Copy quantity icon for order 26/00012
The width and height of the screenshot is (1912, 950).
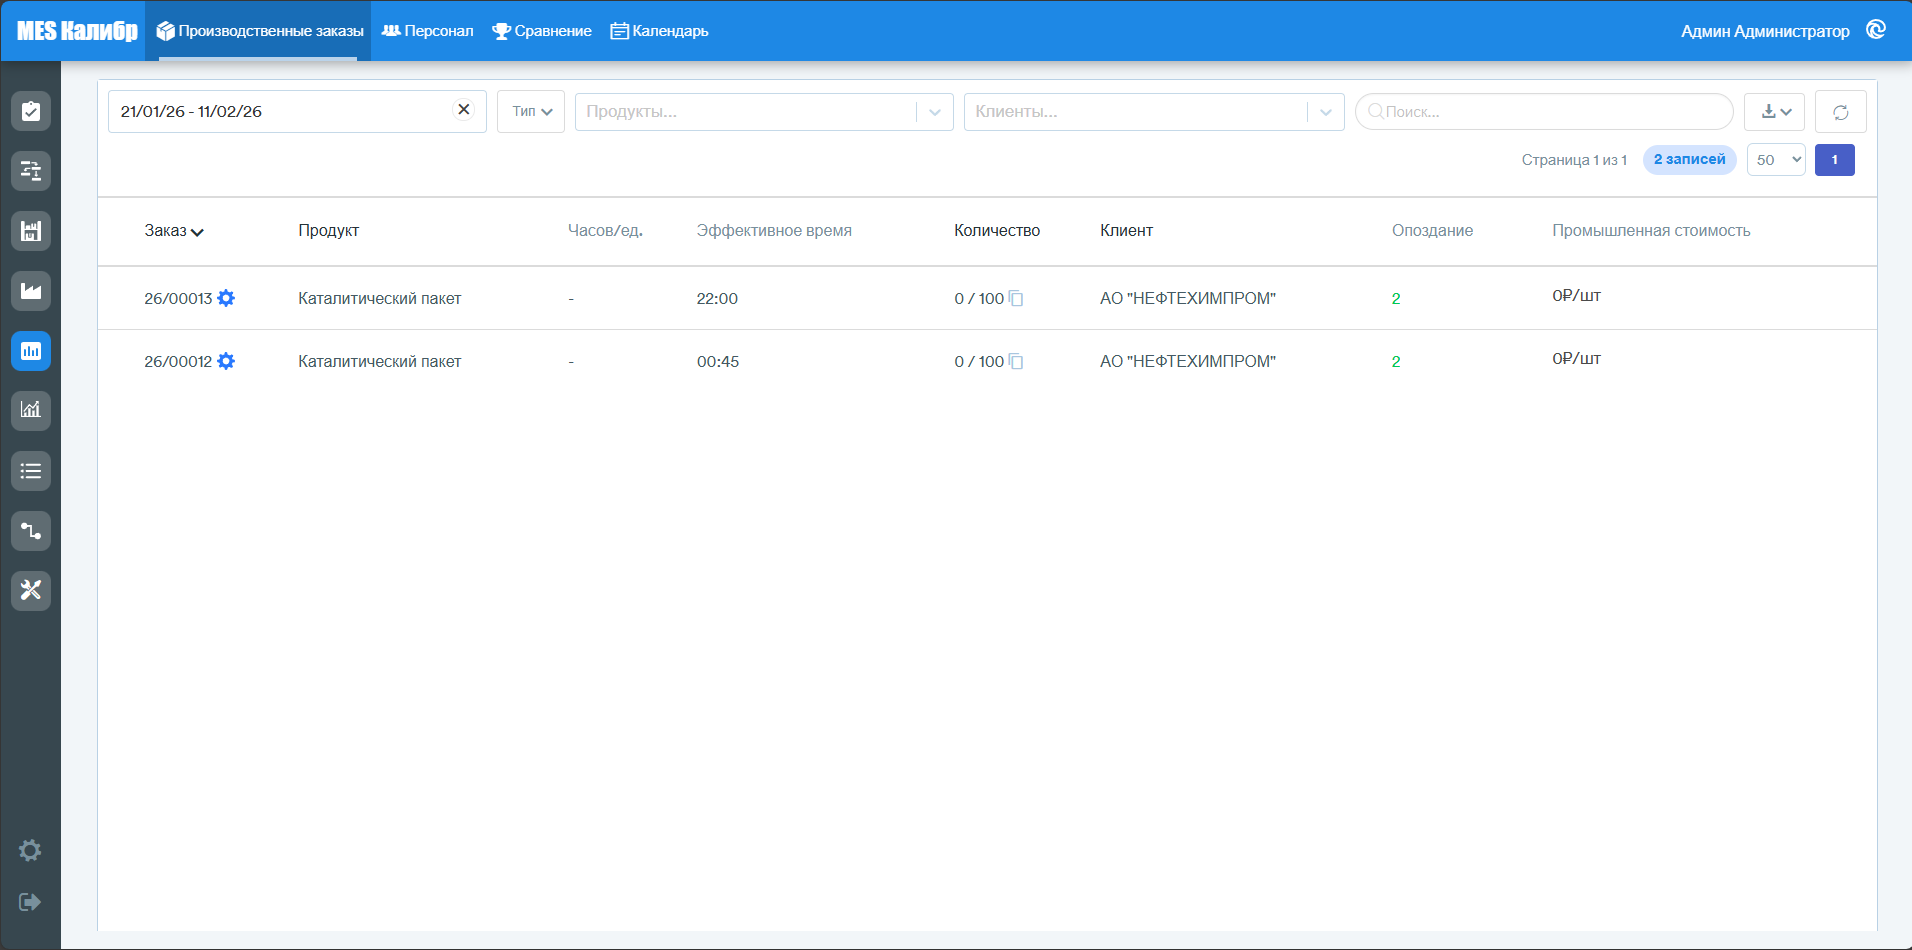click(x=1016, y=361)
